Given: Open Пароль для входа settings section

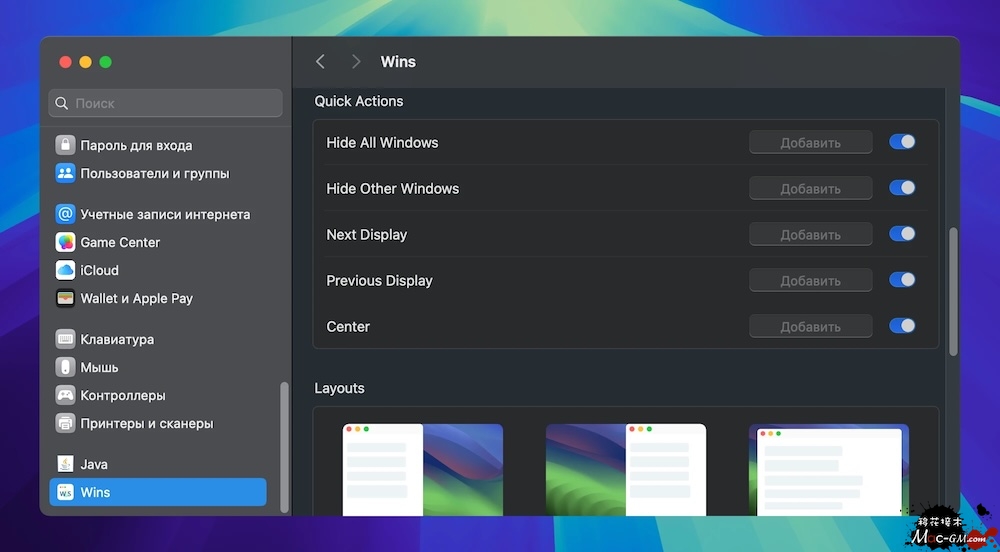Looking at the screenshot, I should click(x=136, y=145).
